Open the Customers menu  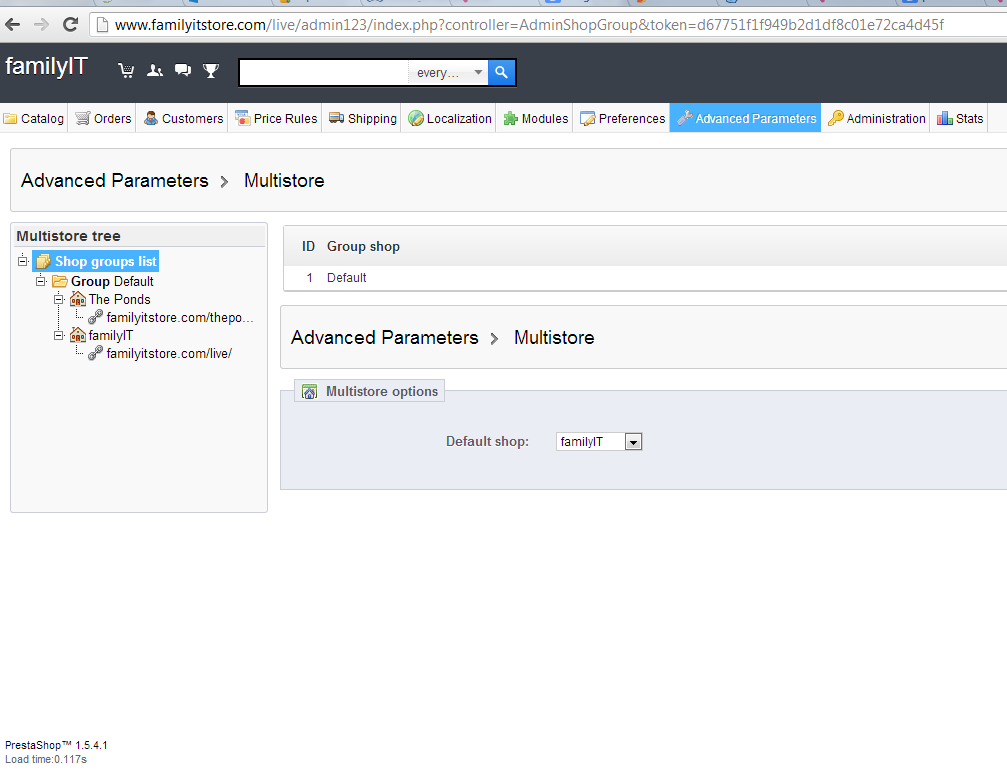[x=183, y=118]
